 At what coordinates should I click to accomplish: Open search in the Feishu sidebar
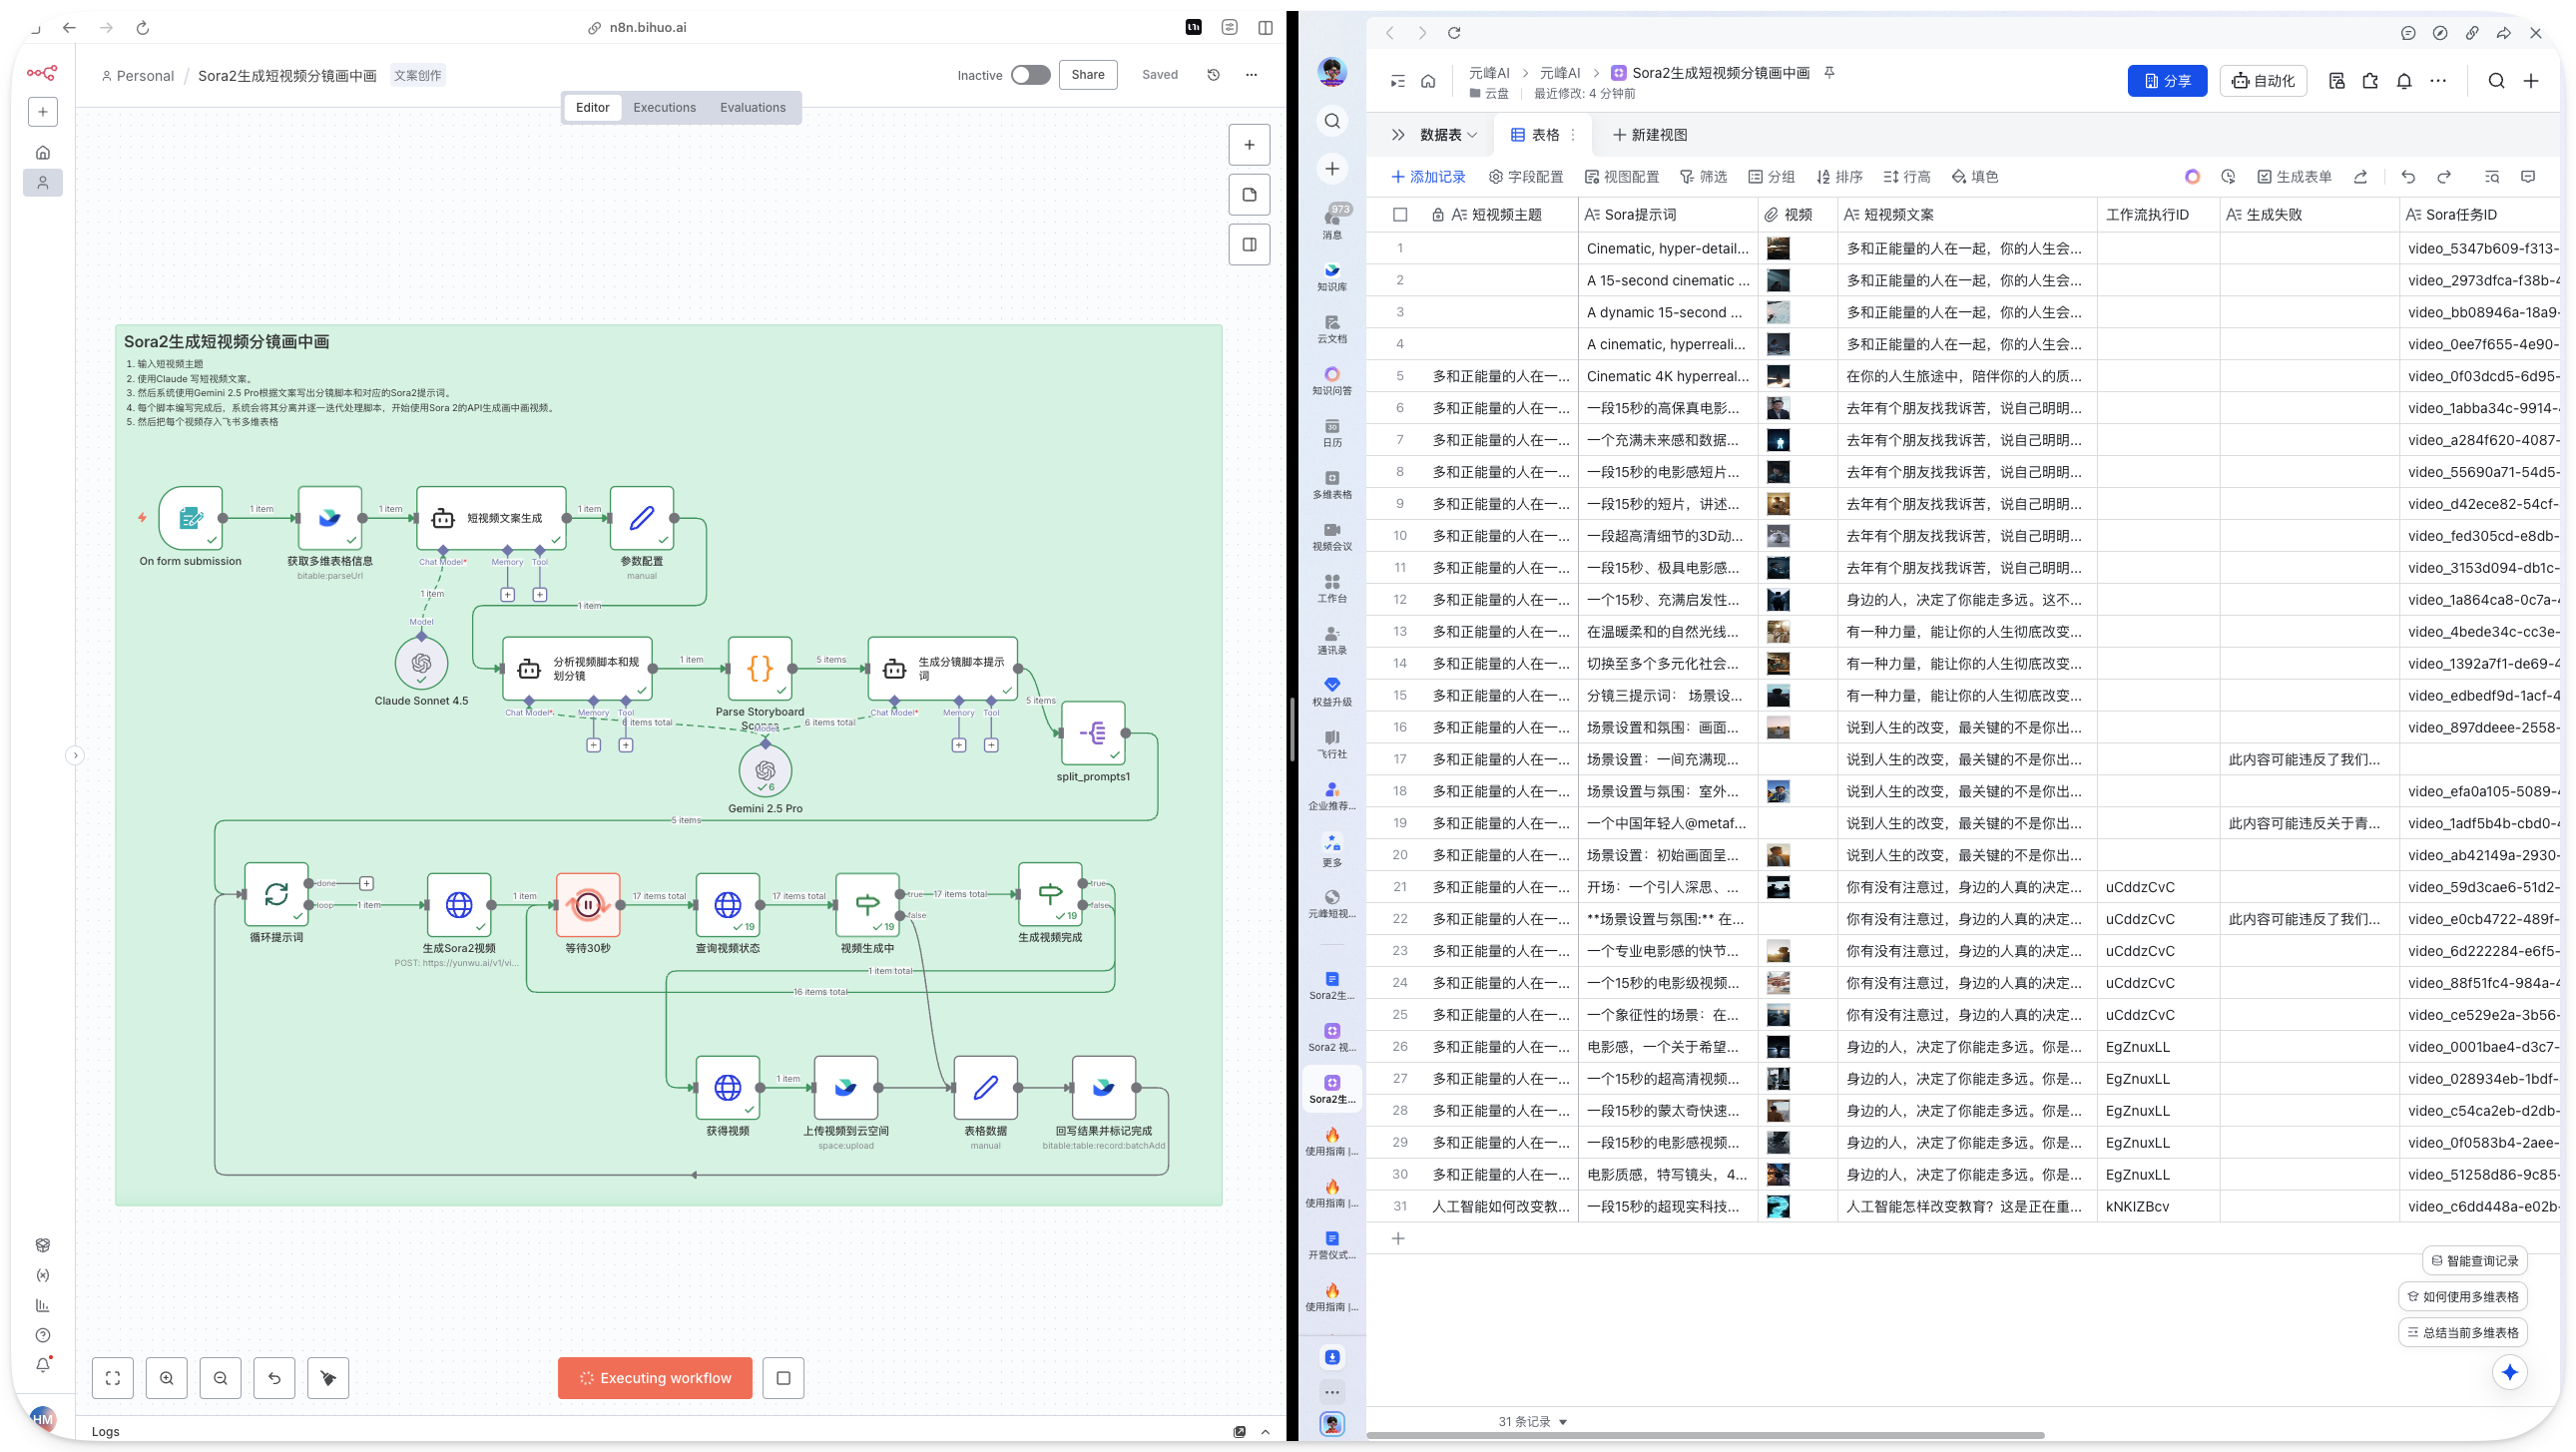pos(1332,121)
